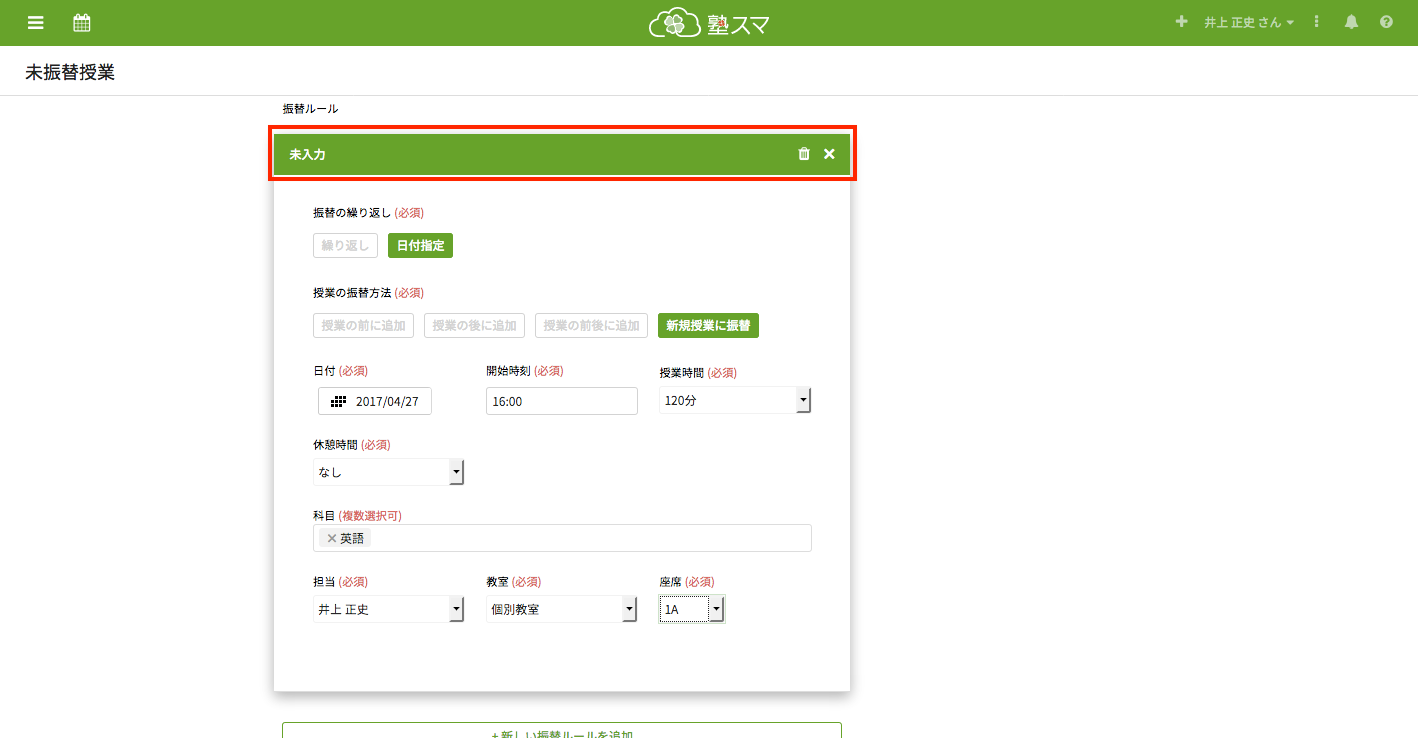Select the 繰り返し repeat option
1418x738 pixels.
(345, 246)
